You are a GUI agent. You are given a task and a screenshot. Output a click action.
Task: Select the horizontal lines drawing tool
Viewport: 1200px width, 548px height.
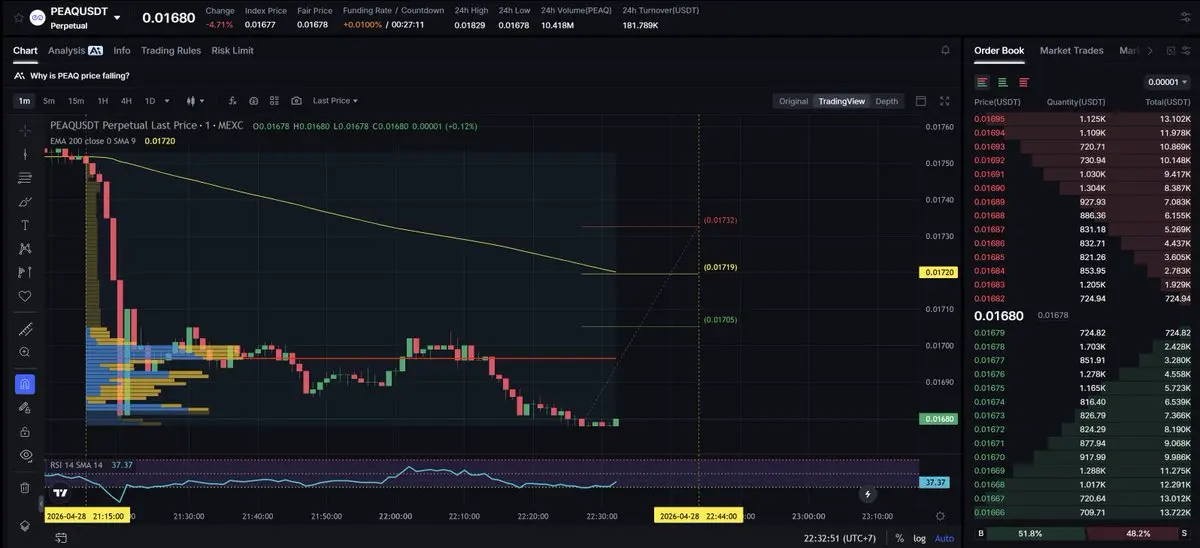[x=25, y=178]
